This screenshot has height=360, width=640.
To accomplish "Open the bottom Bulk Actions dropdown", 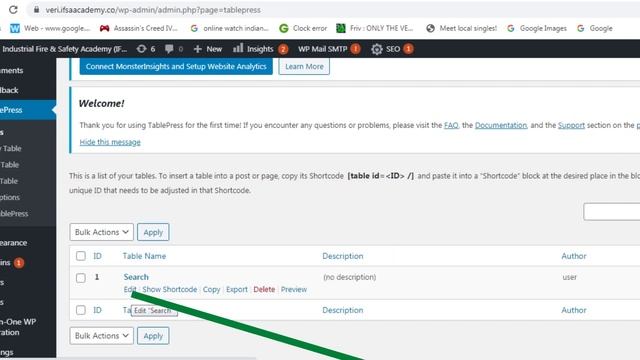I will [x=101, y=336].
